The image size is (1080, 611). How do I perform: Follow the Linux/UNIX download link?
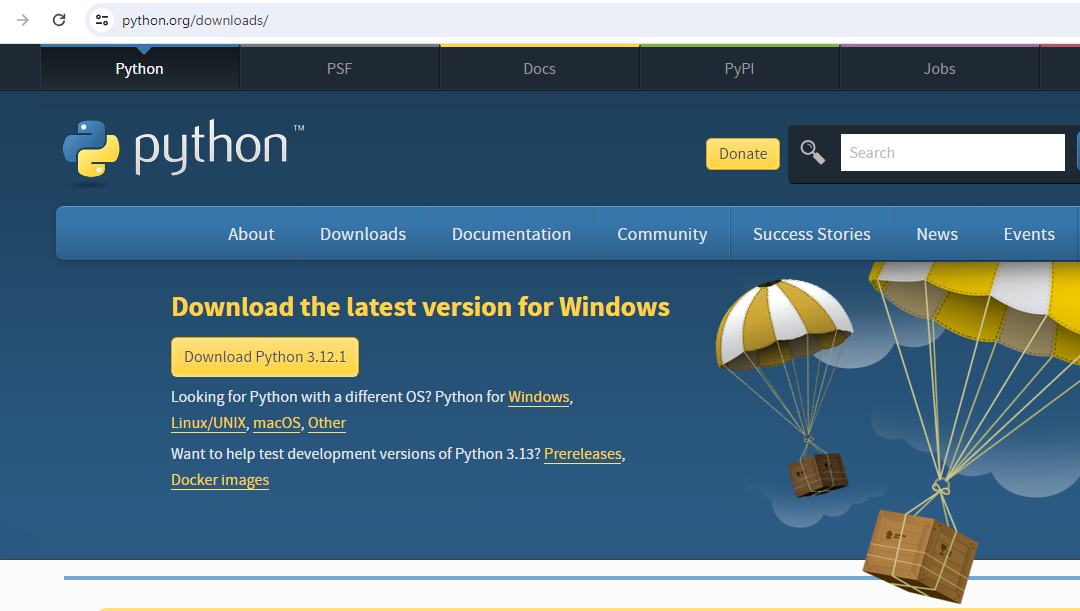[x=208, y=423]
